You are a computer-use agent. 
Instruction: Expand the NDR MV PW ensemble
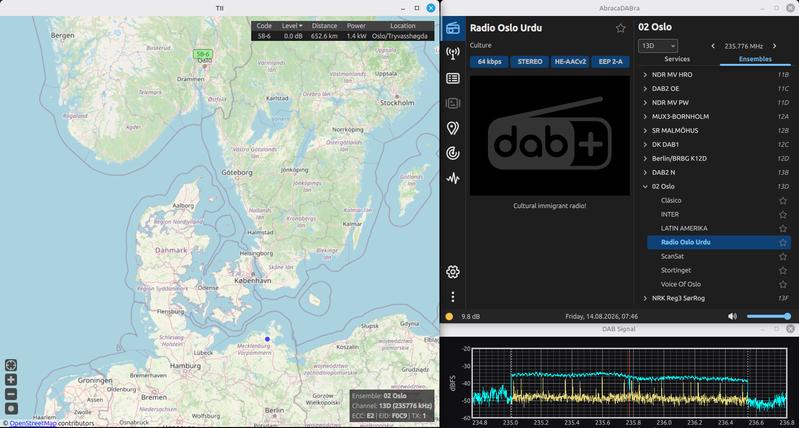click(x=645, y=102)
